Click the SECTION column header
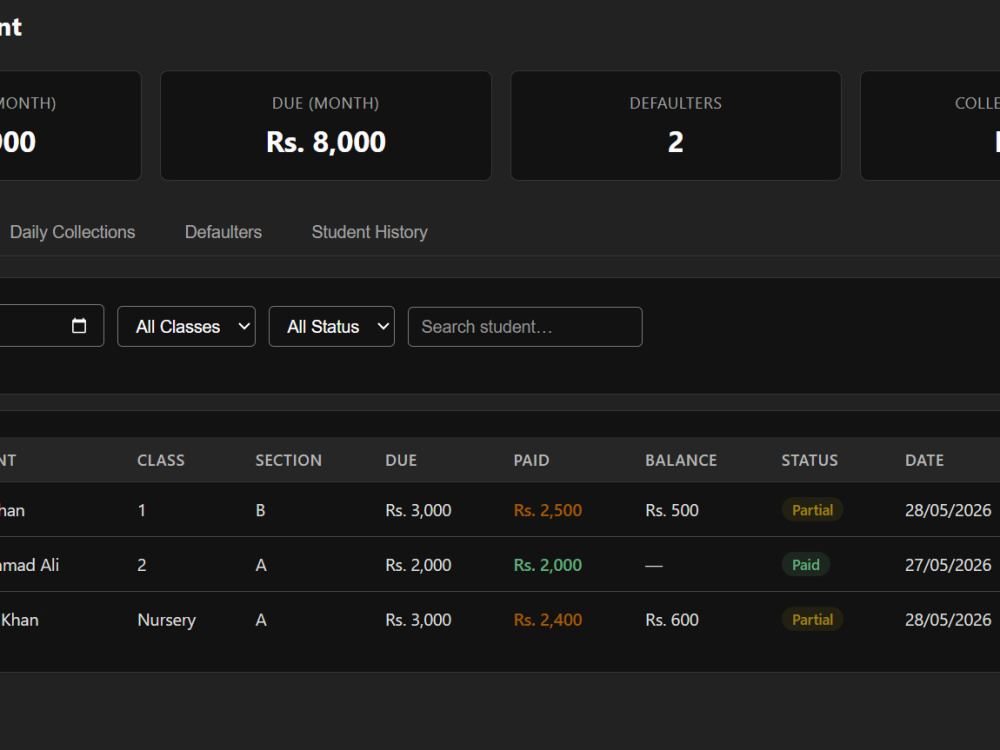 click(288, 460)
